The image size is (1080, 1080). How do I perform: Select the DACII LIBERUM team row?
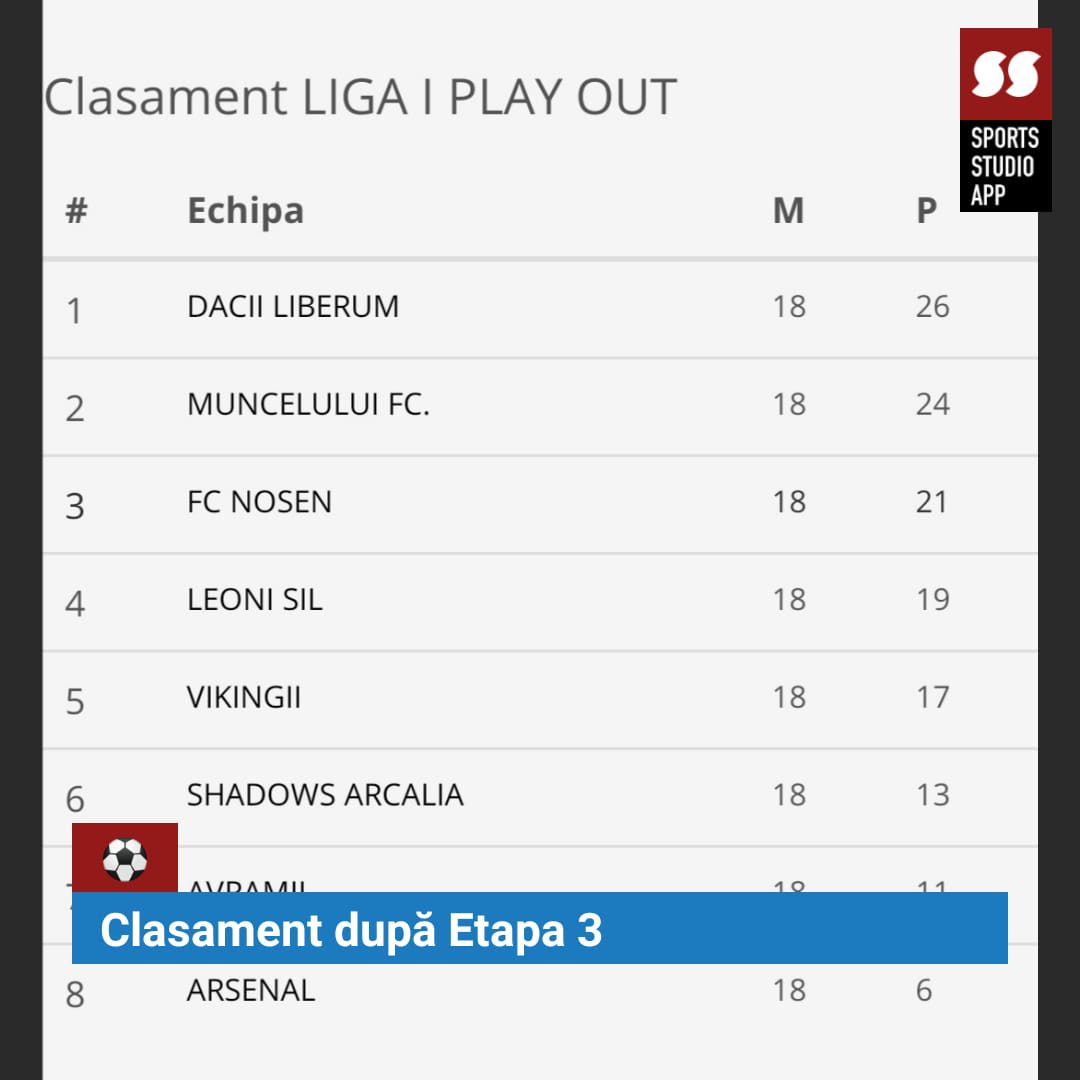540,309
